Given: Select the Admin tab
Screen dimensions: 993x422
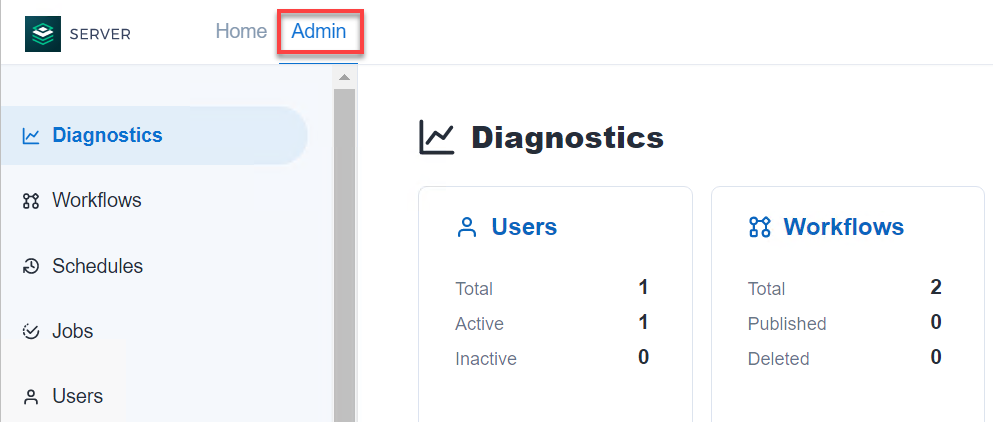Looking at the screenshot, I should [319, 31].
